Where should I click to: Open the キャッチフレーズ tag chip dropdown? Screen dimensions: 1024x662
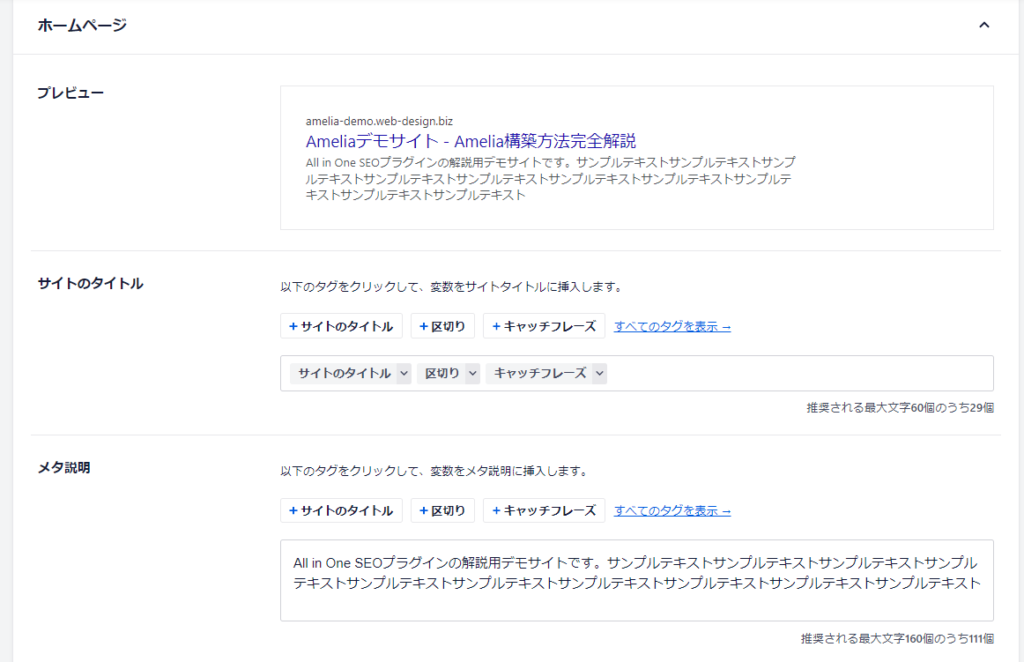[x=598, y=373]
